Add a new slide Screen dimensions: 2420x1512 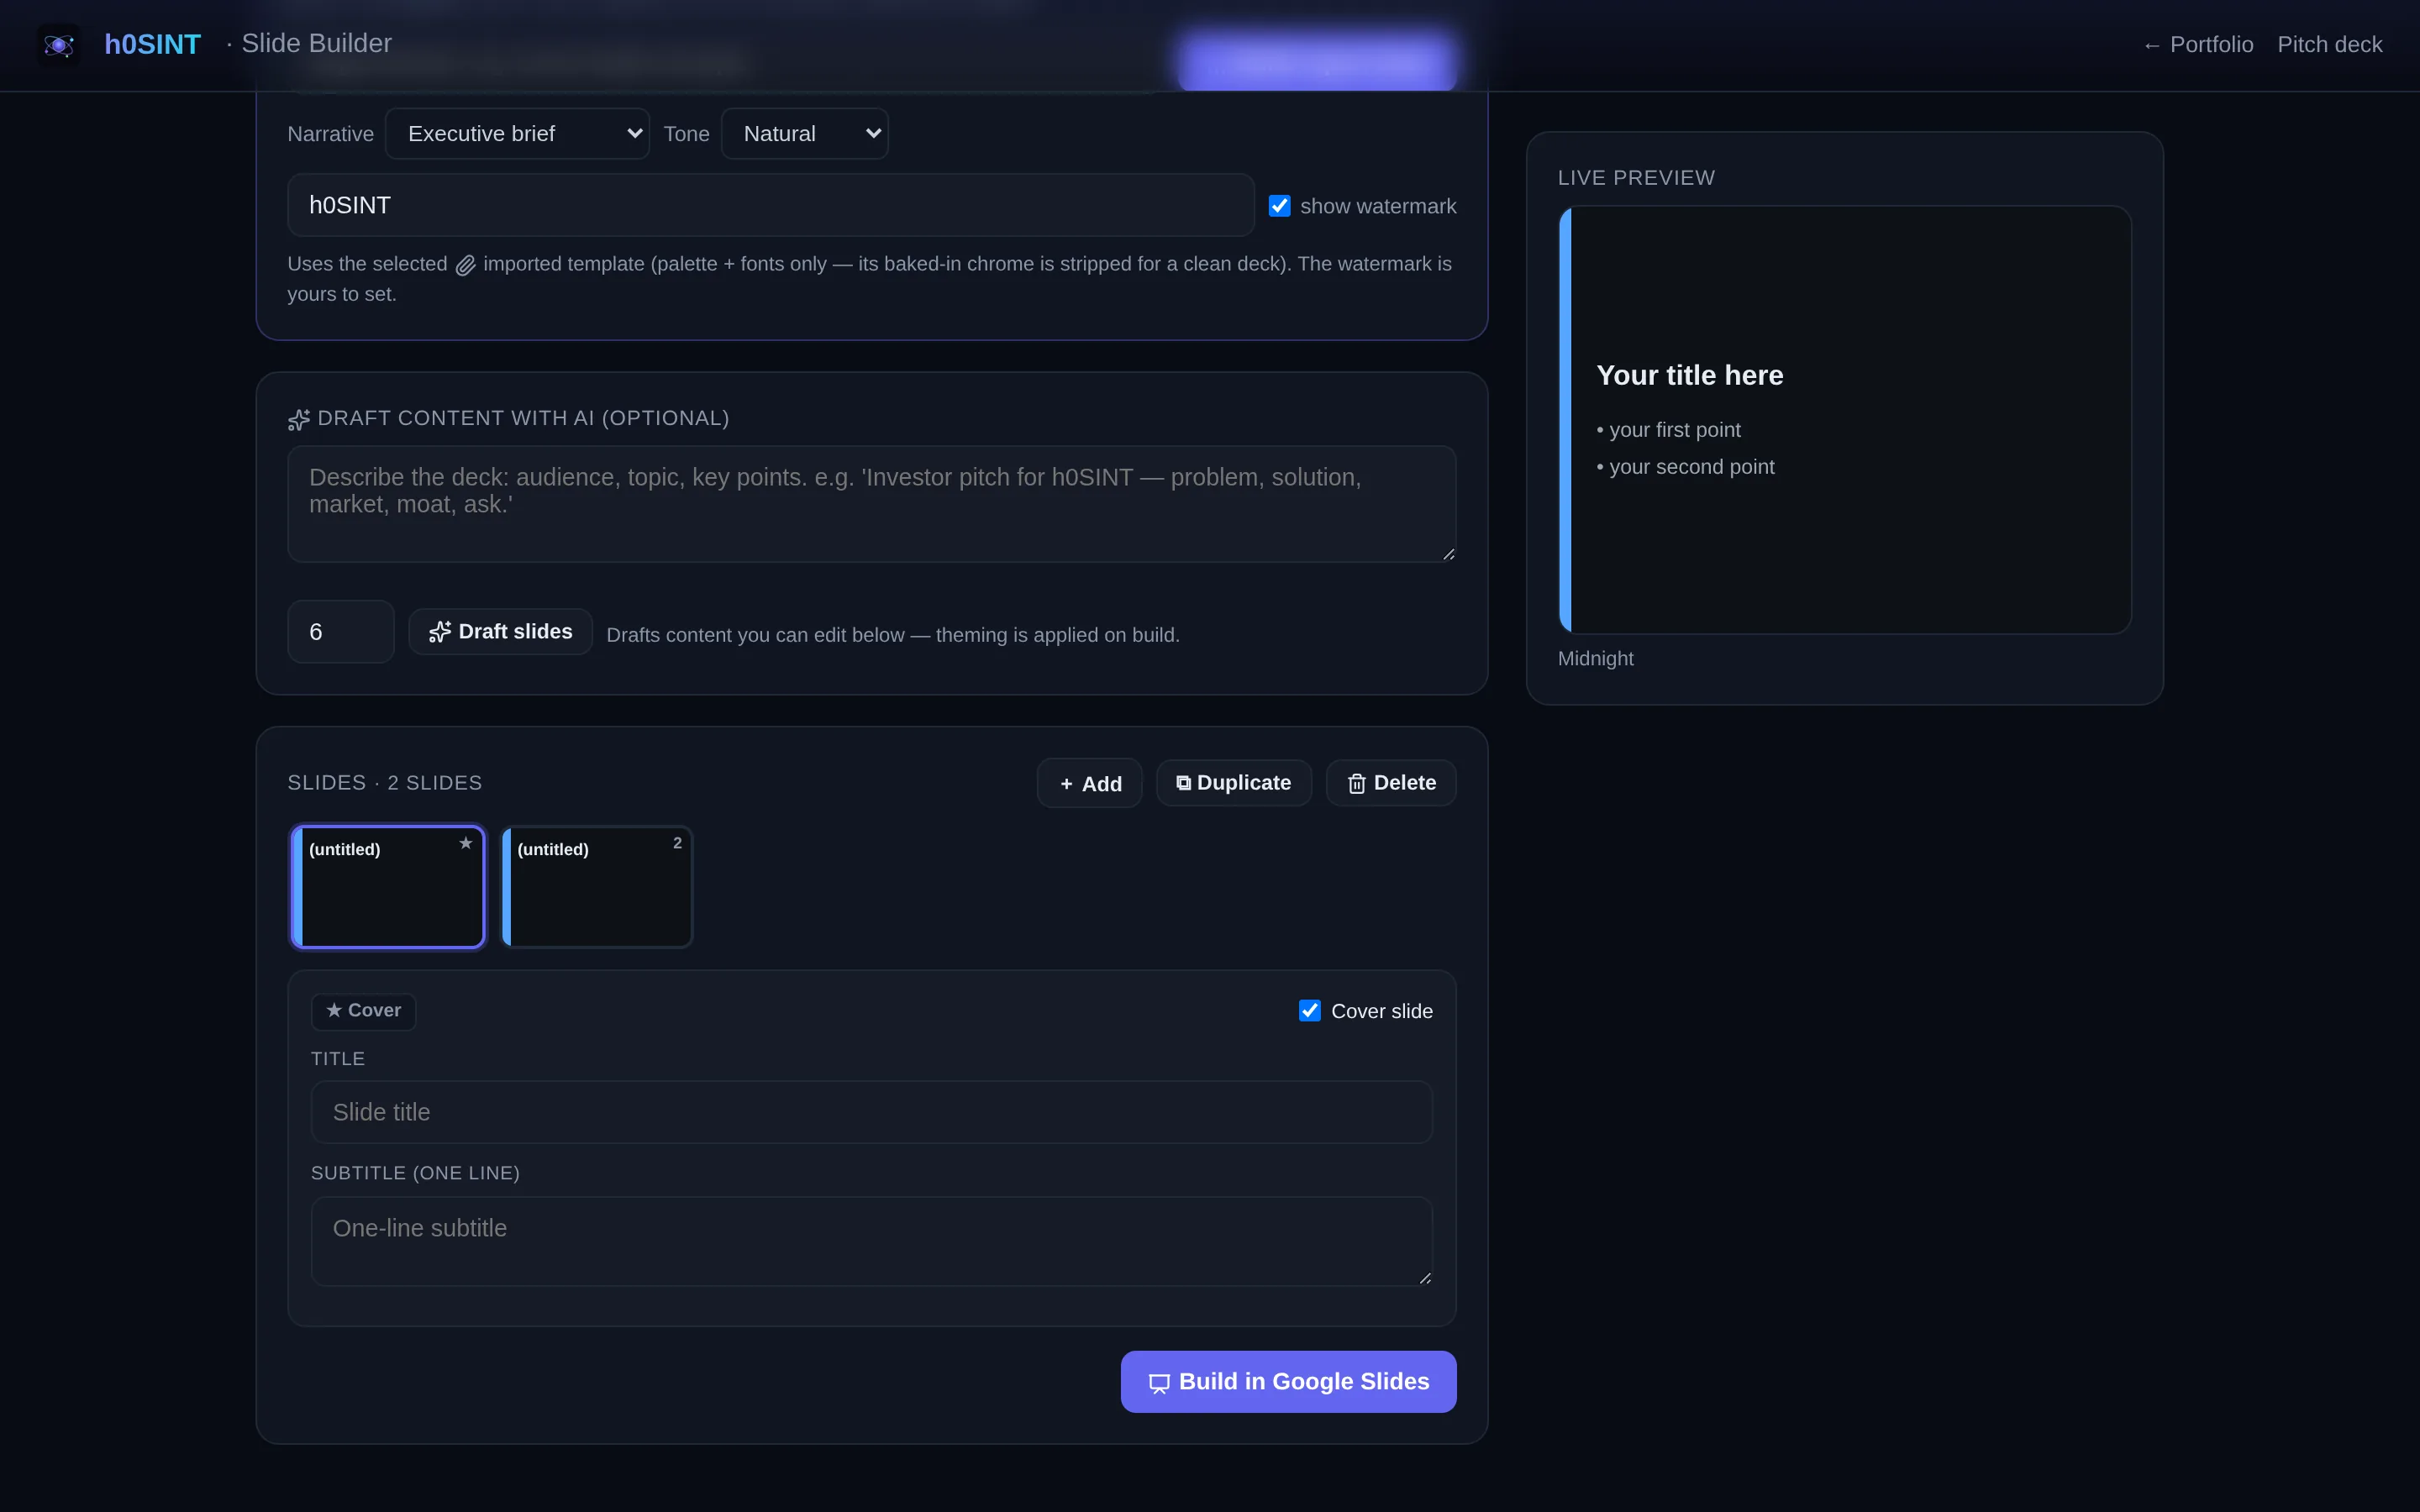pyautogui.click(x=1090, y=784)
